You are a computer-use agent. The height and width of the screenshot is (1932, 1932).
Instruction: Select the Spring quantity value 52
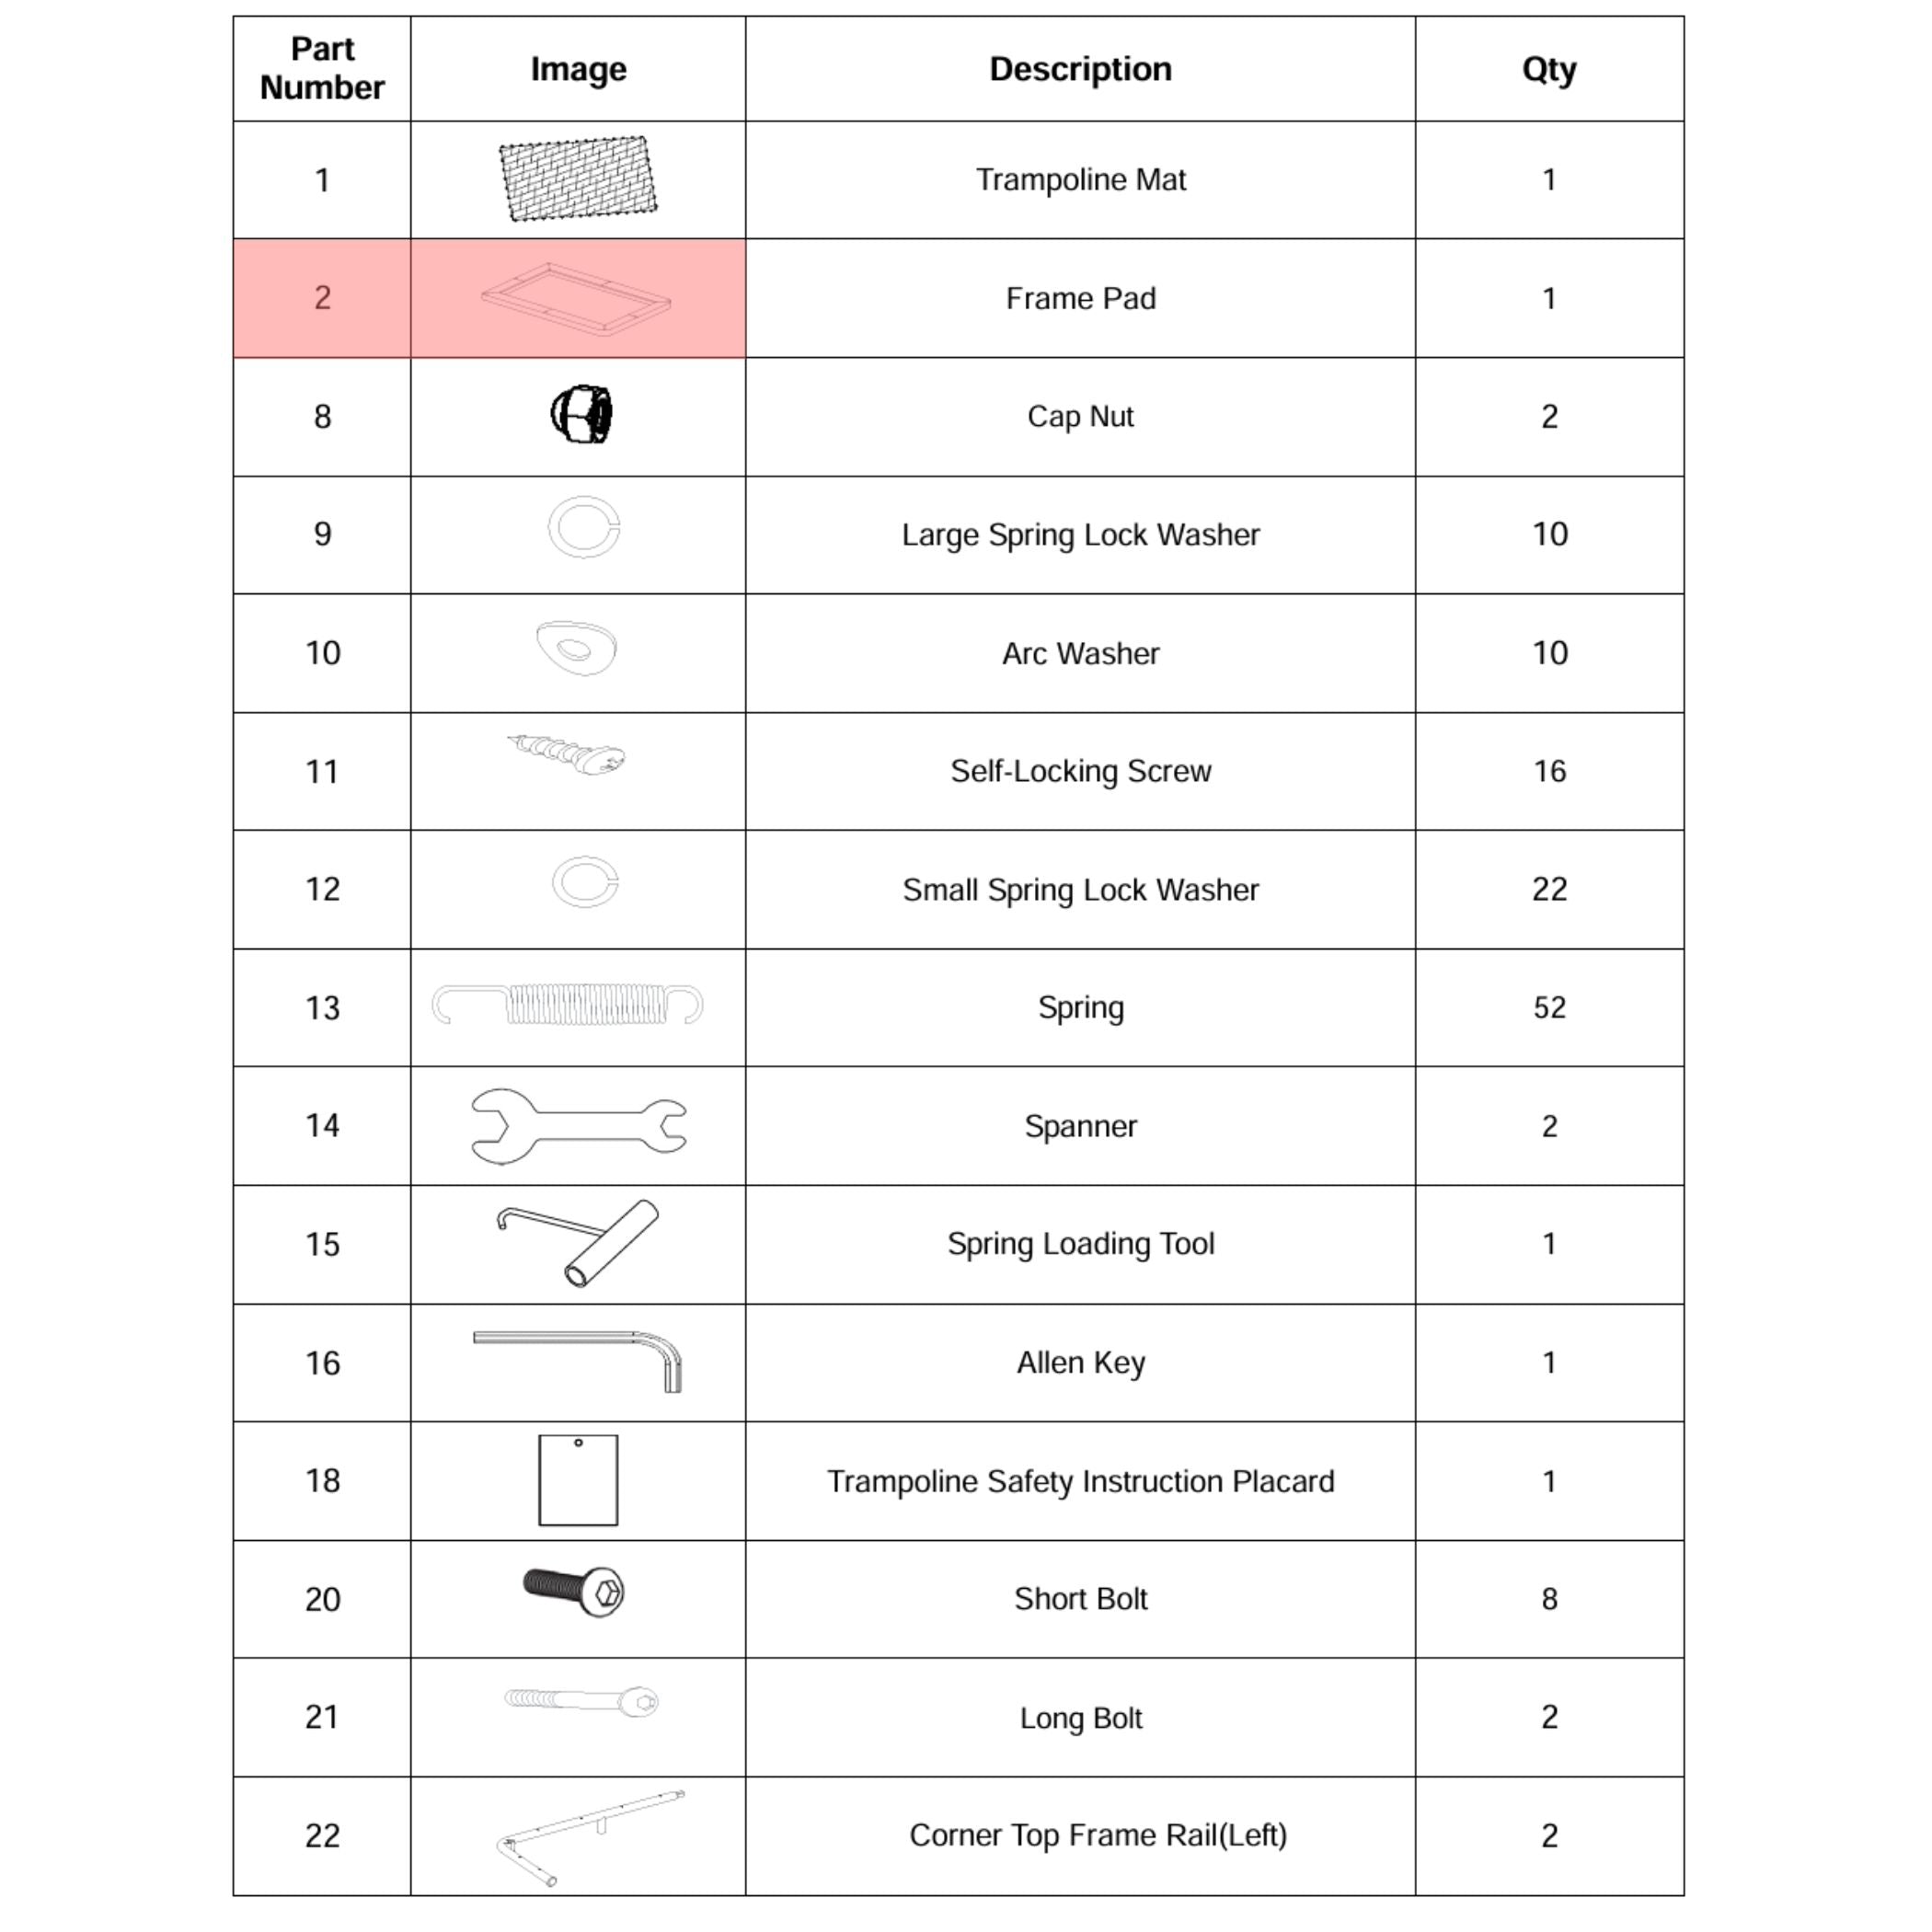(x=1549, y=1007)
